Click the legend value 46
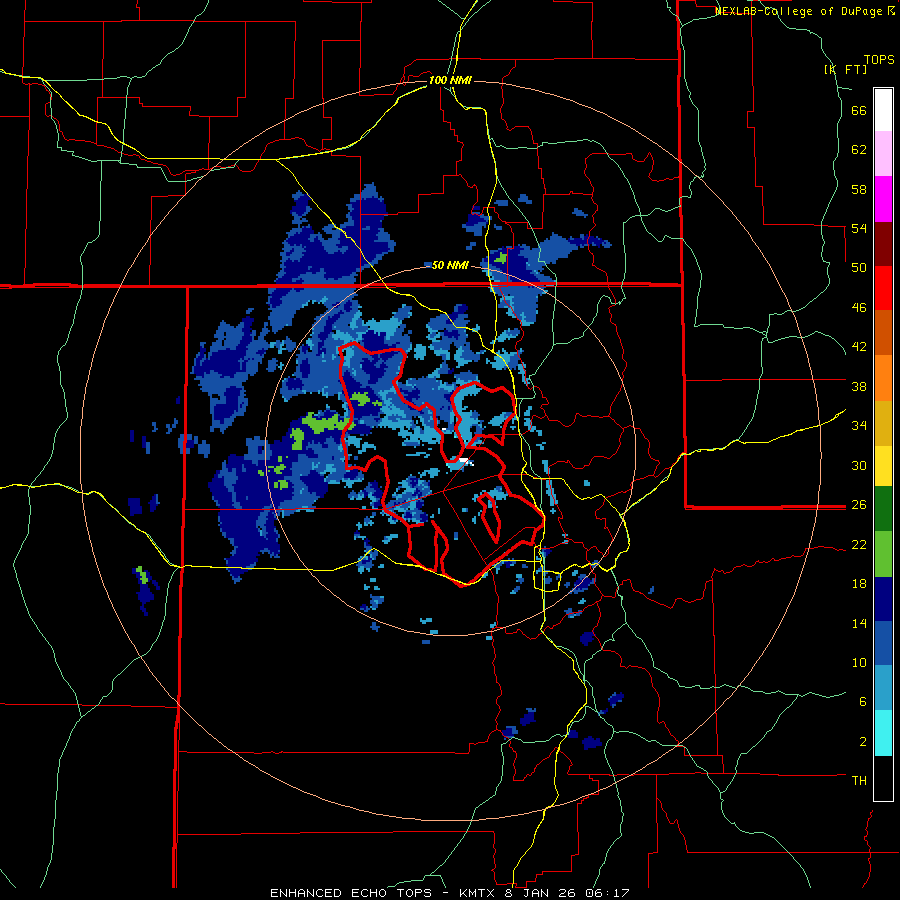This screenshot has width=900, height=900. tap(859, 308)
